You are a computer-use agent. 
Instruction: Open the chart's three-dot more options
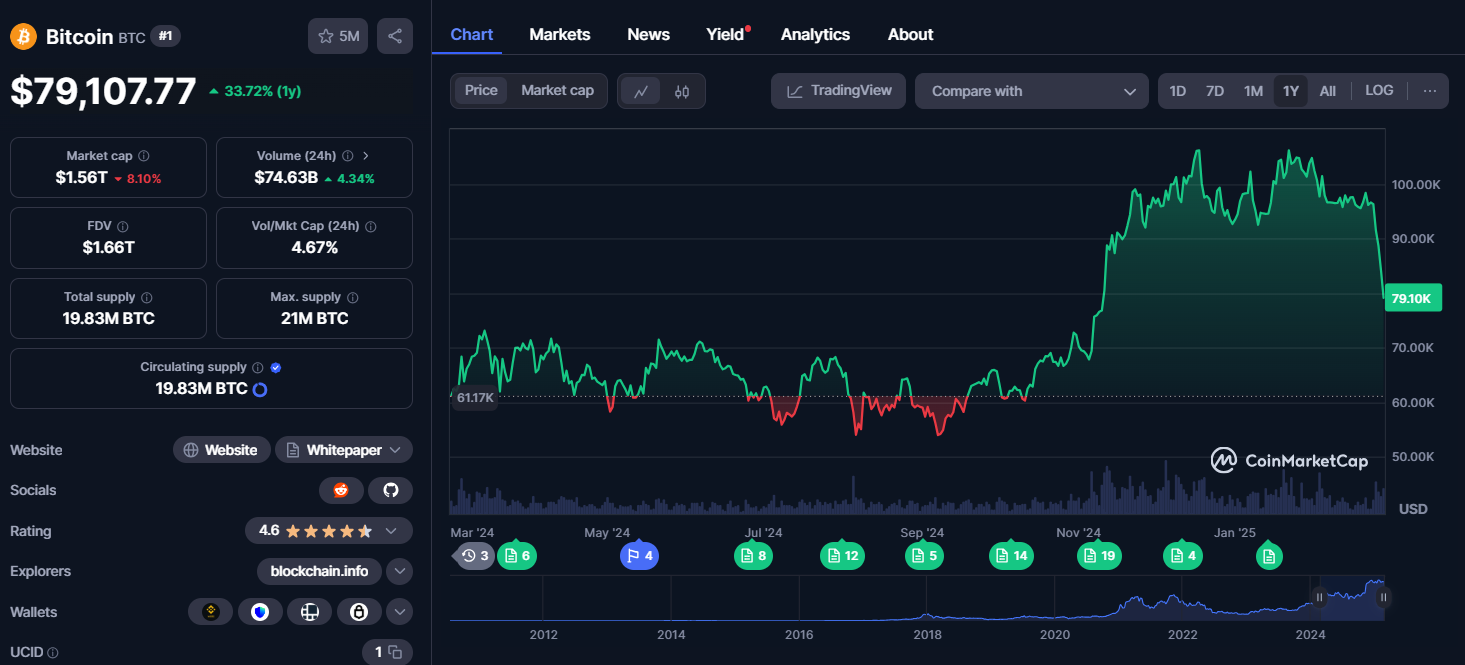[1430, 91]
